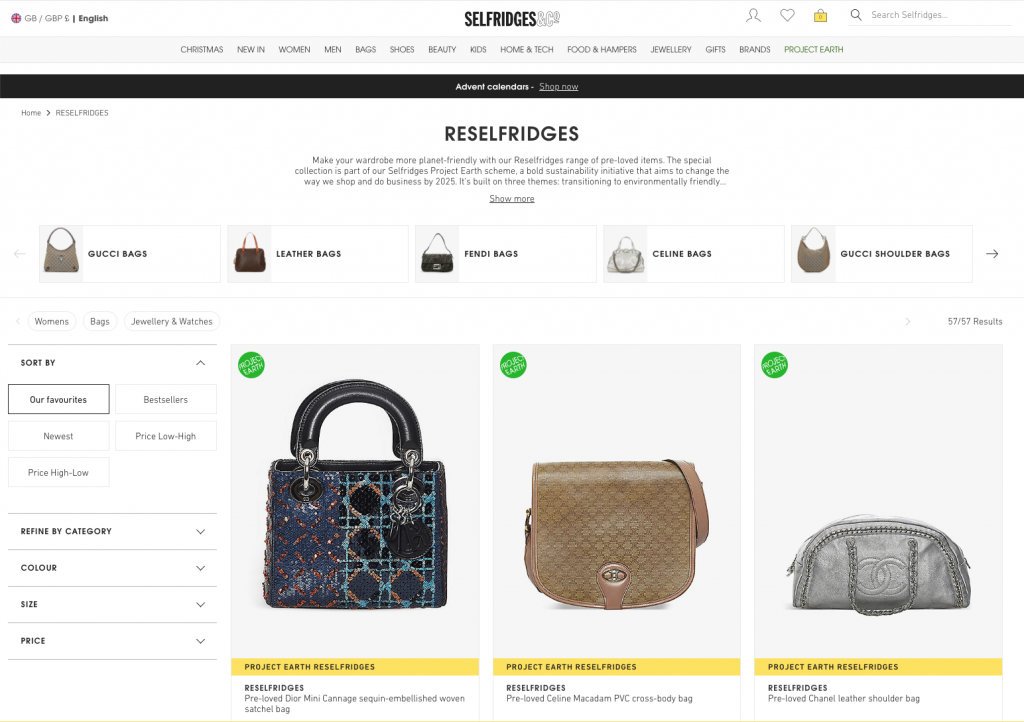The height and width of the screenshot is (722, 1024).
Task: Open the Project Earth navigation item
Action: point(814,50)
